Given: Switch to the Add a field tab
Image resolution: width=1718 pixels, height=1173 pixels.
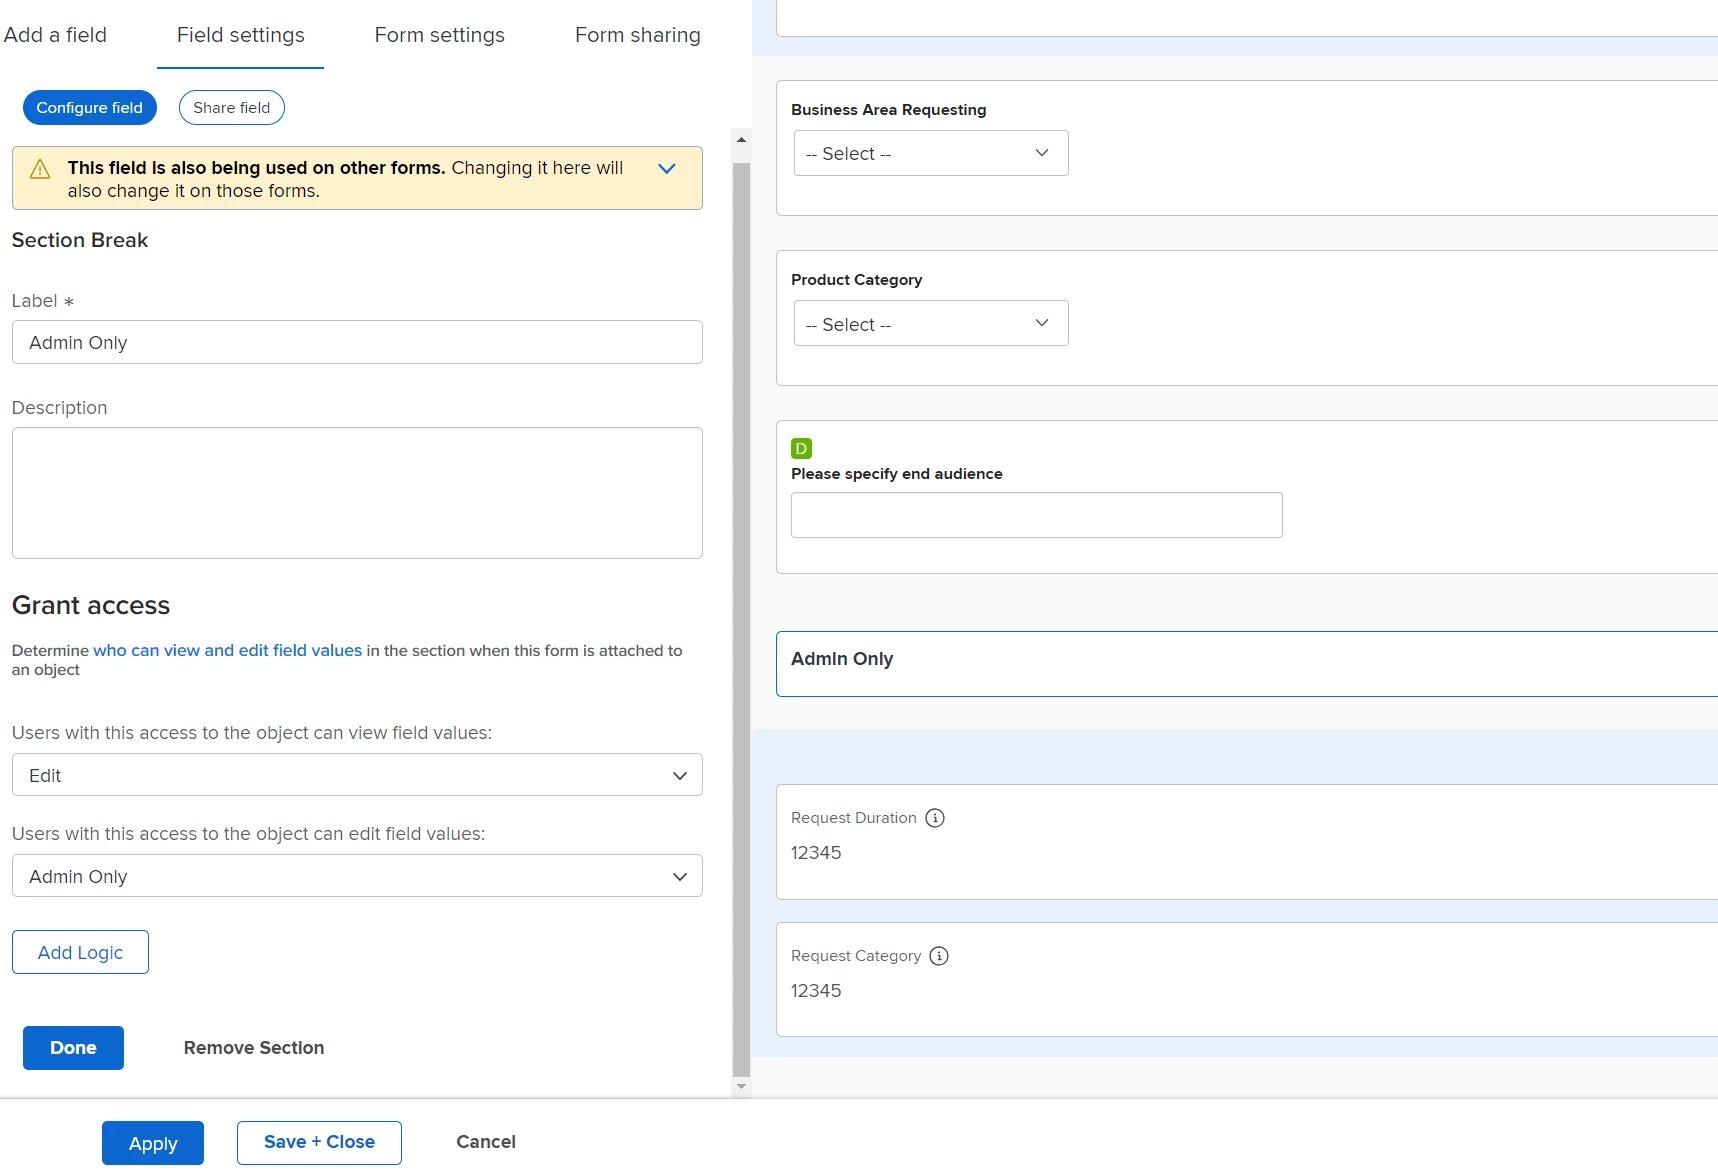Looking at the screenshot, I should click(55, 35).
